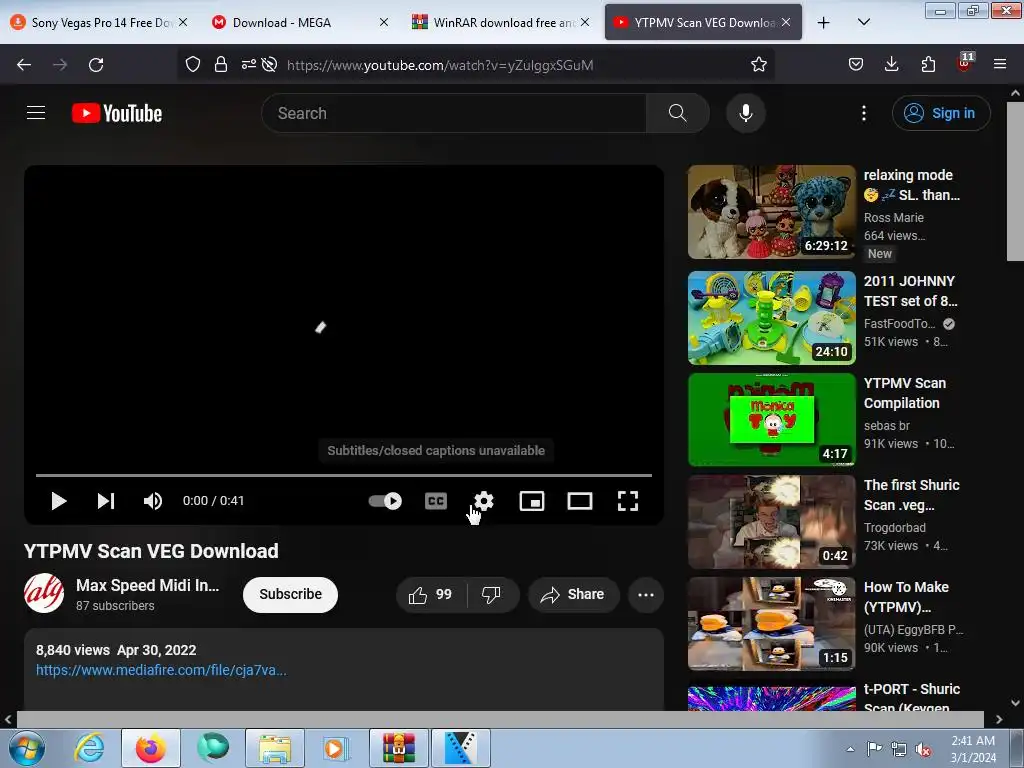Close the Sony Vegas Pro tab
The width and height of the screenshot is (1024, 768).
tap(184, 22)
